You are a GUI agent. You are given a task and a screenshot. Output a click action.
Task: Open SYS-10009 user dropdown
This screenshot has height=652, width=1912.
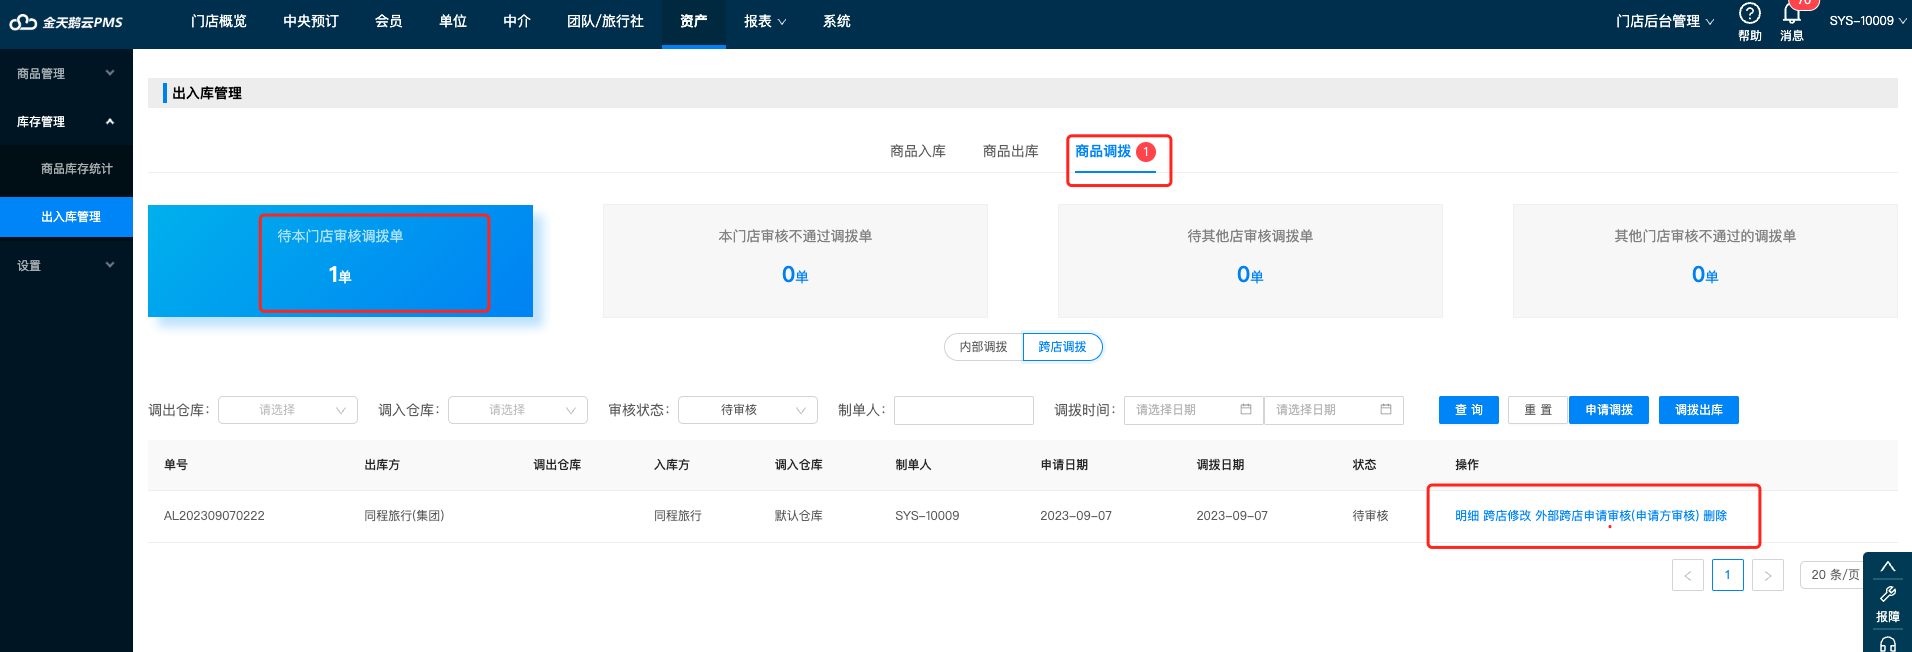point(1868,21)
